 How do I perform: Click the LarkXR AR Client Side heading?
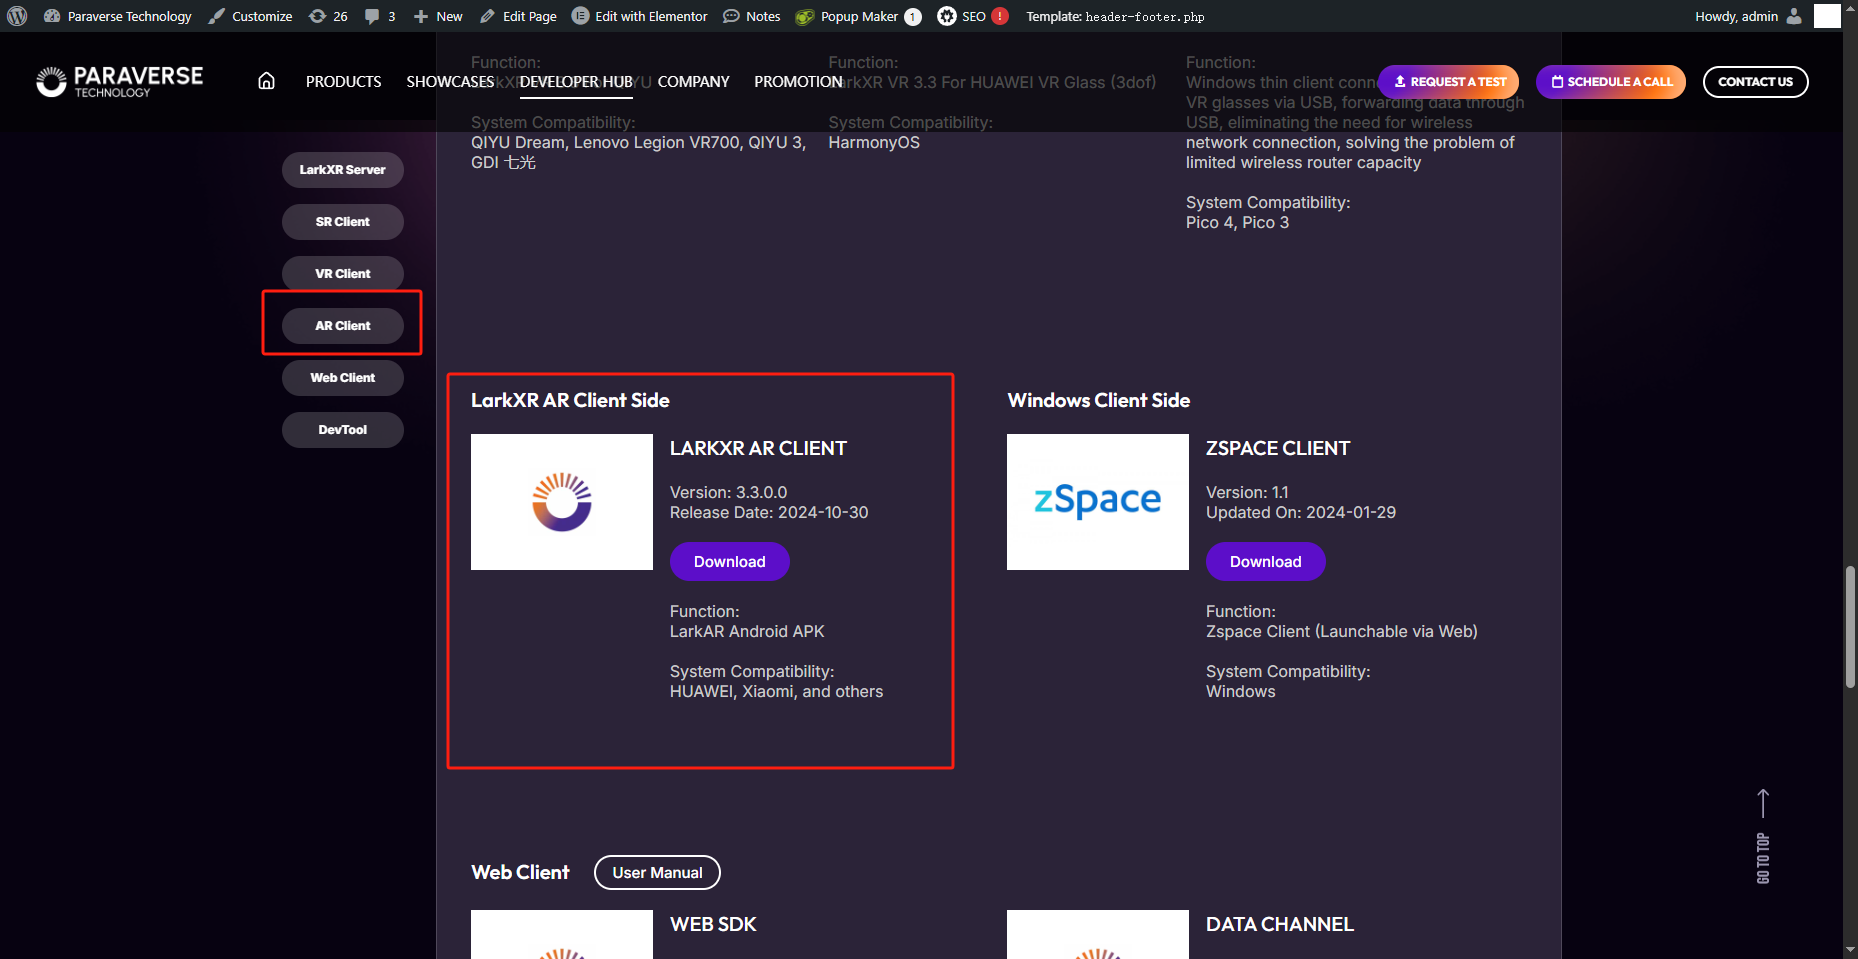[x=570, y=401]
